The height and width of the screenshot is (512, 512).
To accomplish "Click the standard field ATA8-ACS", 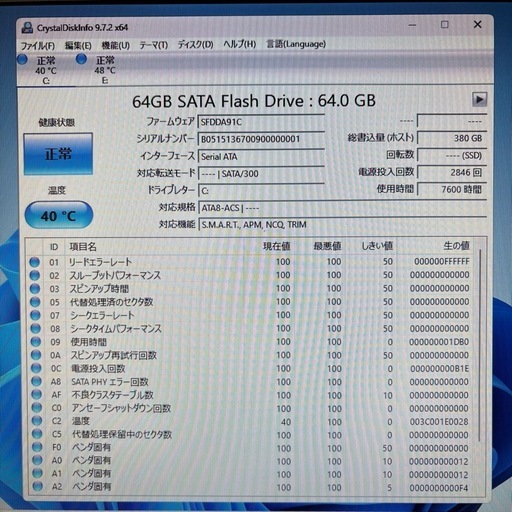I will [342, 208].
